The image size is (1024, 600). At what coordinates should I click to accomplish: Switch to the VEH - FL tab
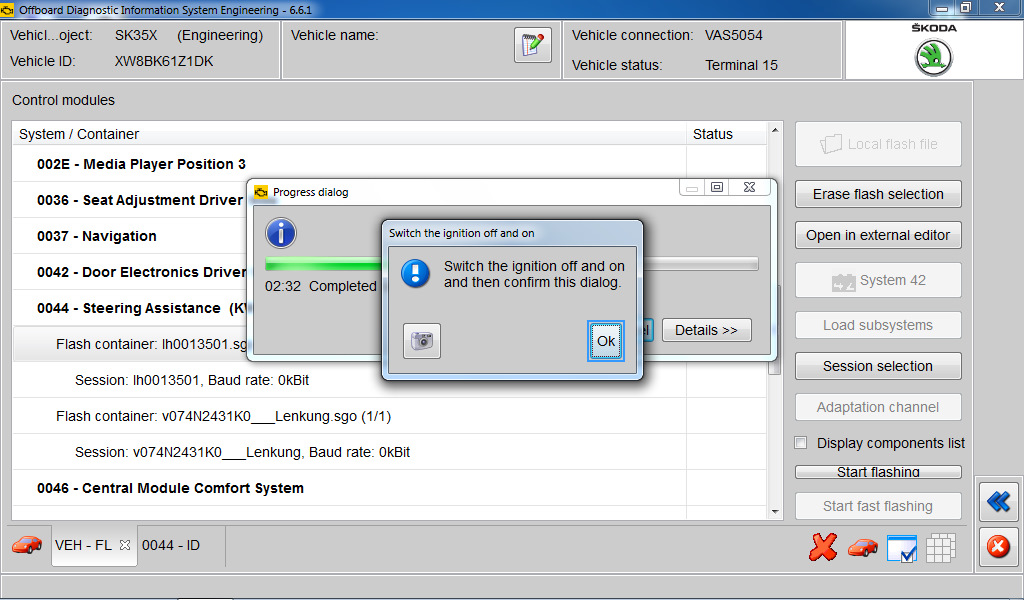(84, 545)
